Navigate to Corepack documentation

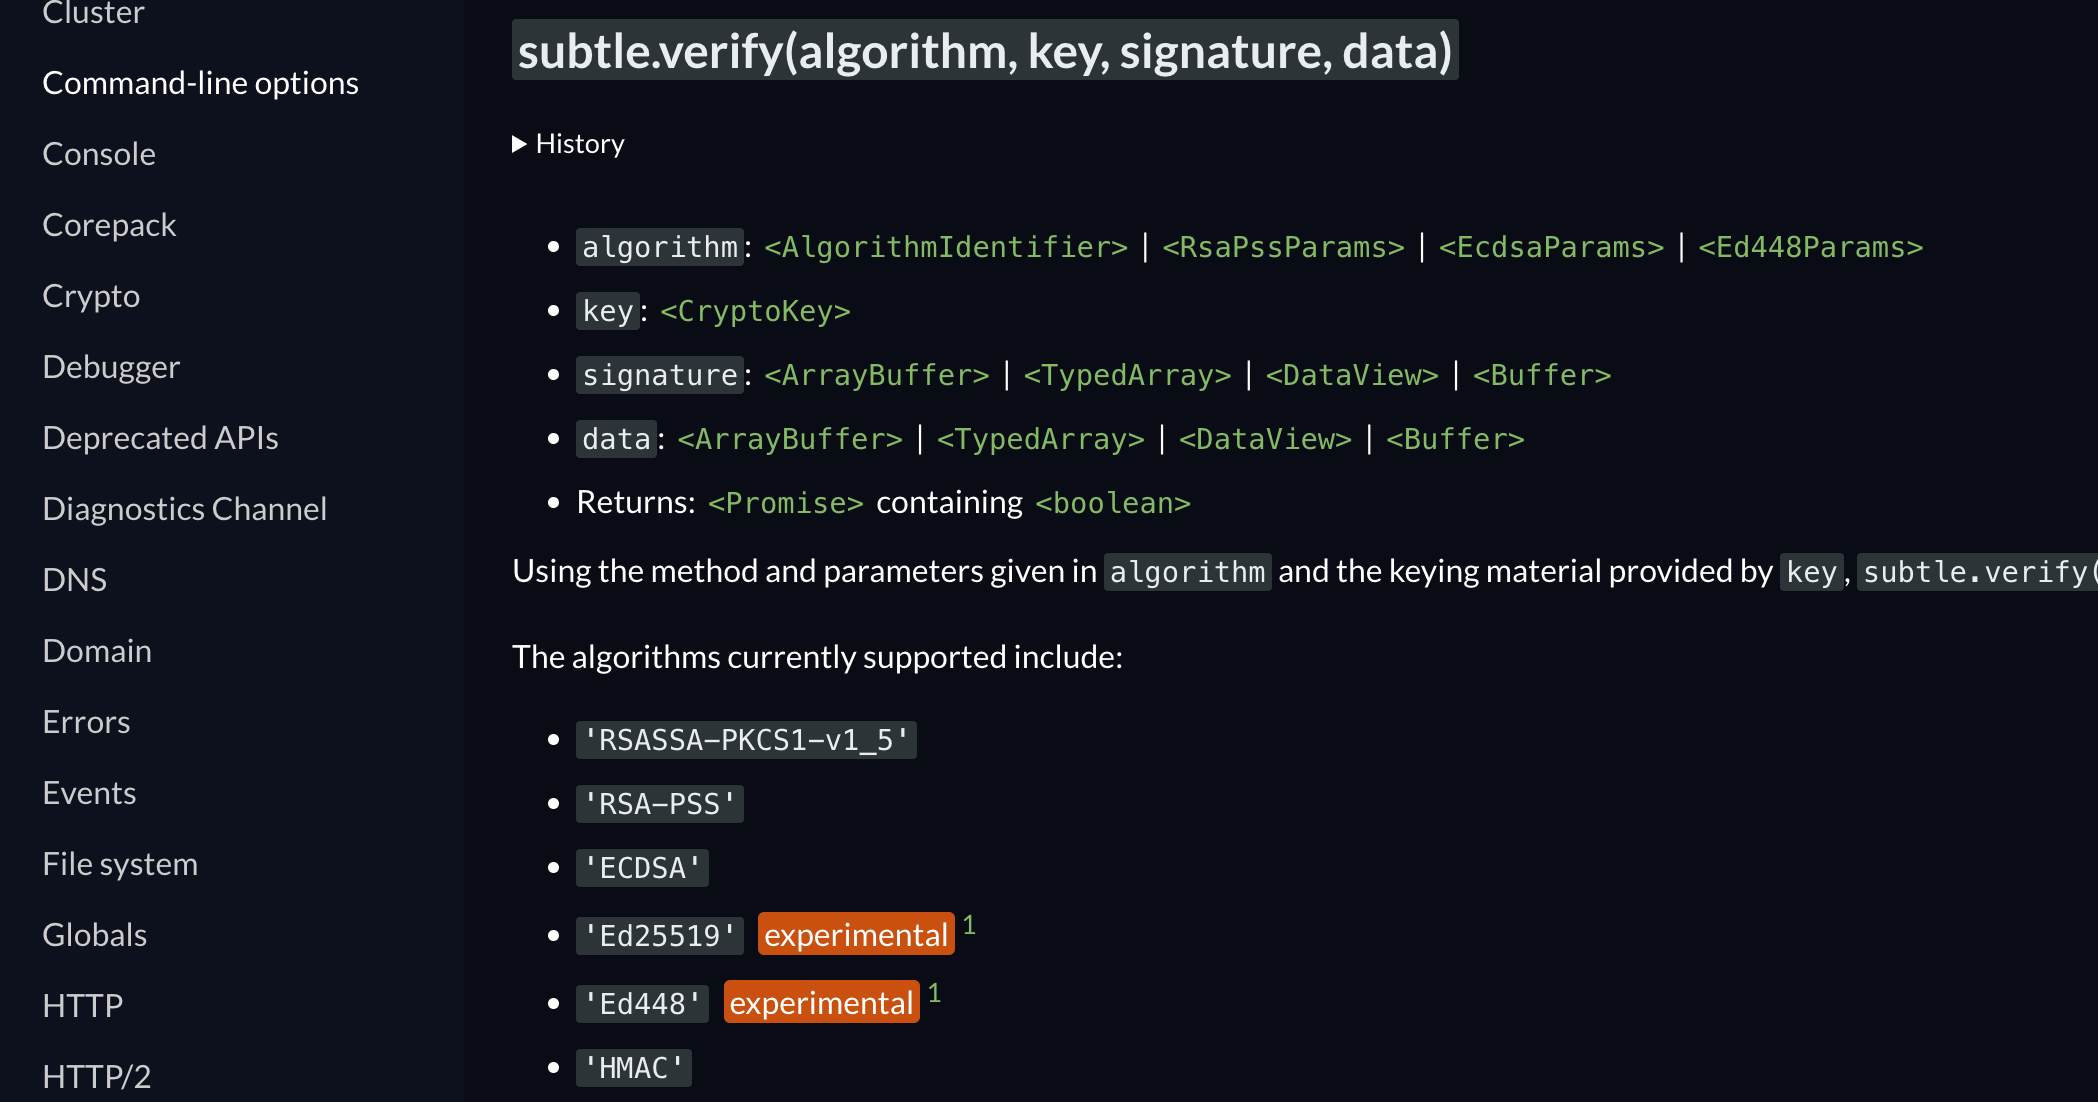pyautogui.click(x=109, y=225)
